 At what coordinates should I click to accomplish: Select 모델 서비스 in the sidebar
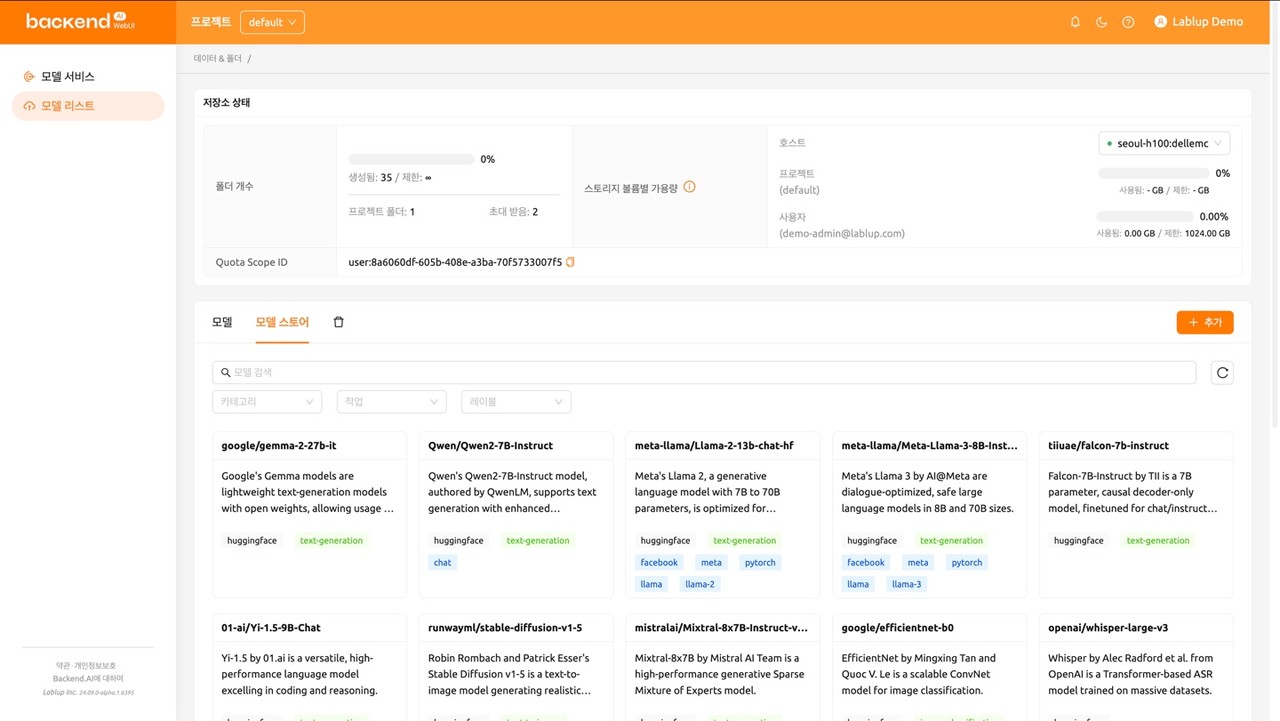coord(68,76)
